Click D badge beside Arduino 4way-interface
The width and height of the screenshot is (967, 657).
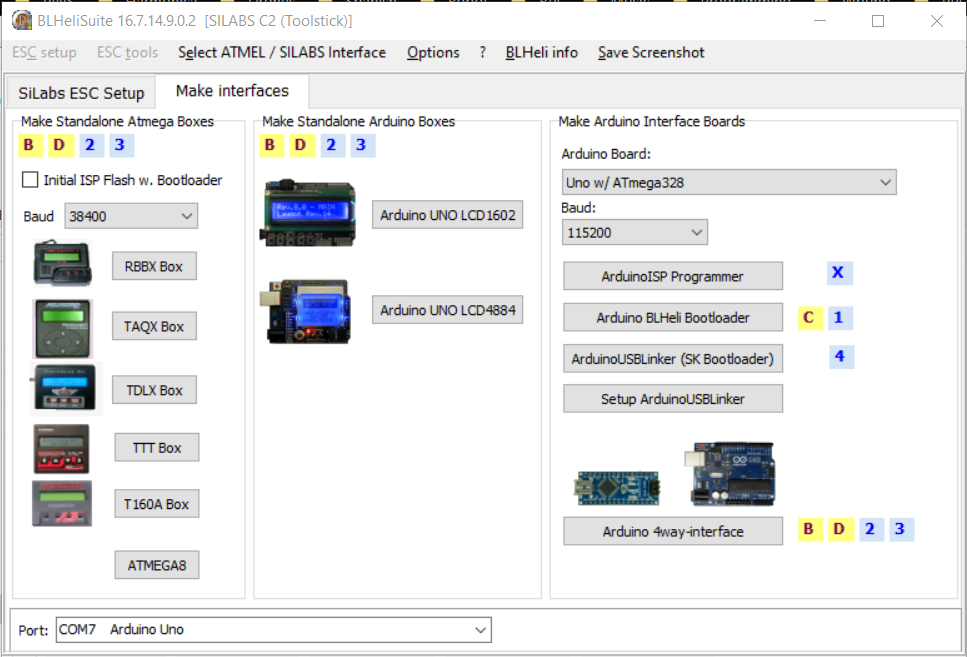(x=840, y=529)
